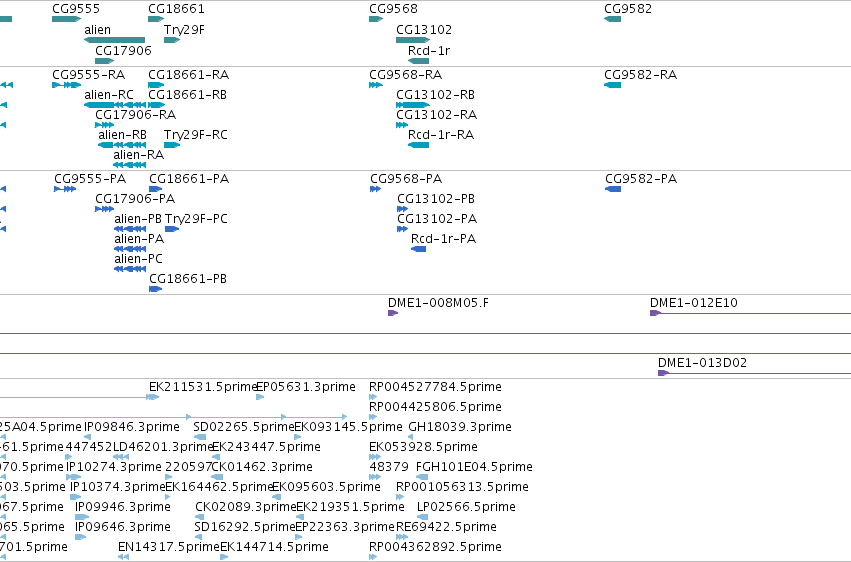Screen dimensions: 851x562
Task: Click EST IP10374.3prime label
Action: coord(118,487)
